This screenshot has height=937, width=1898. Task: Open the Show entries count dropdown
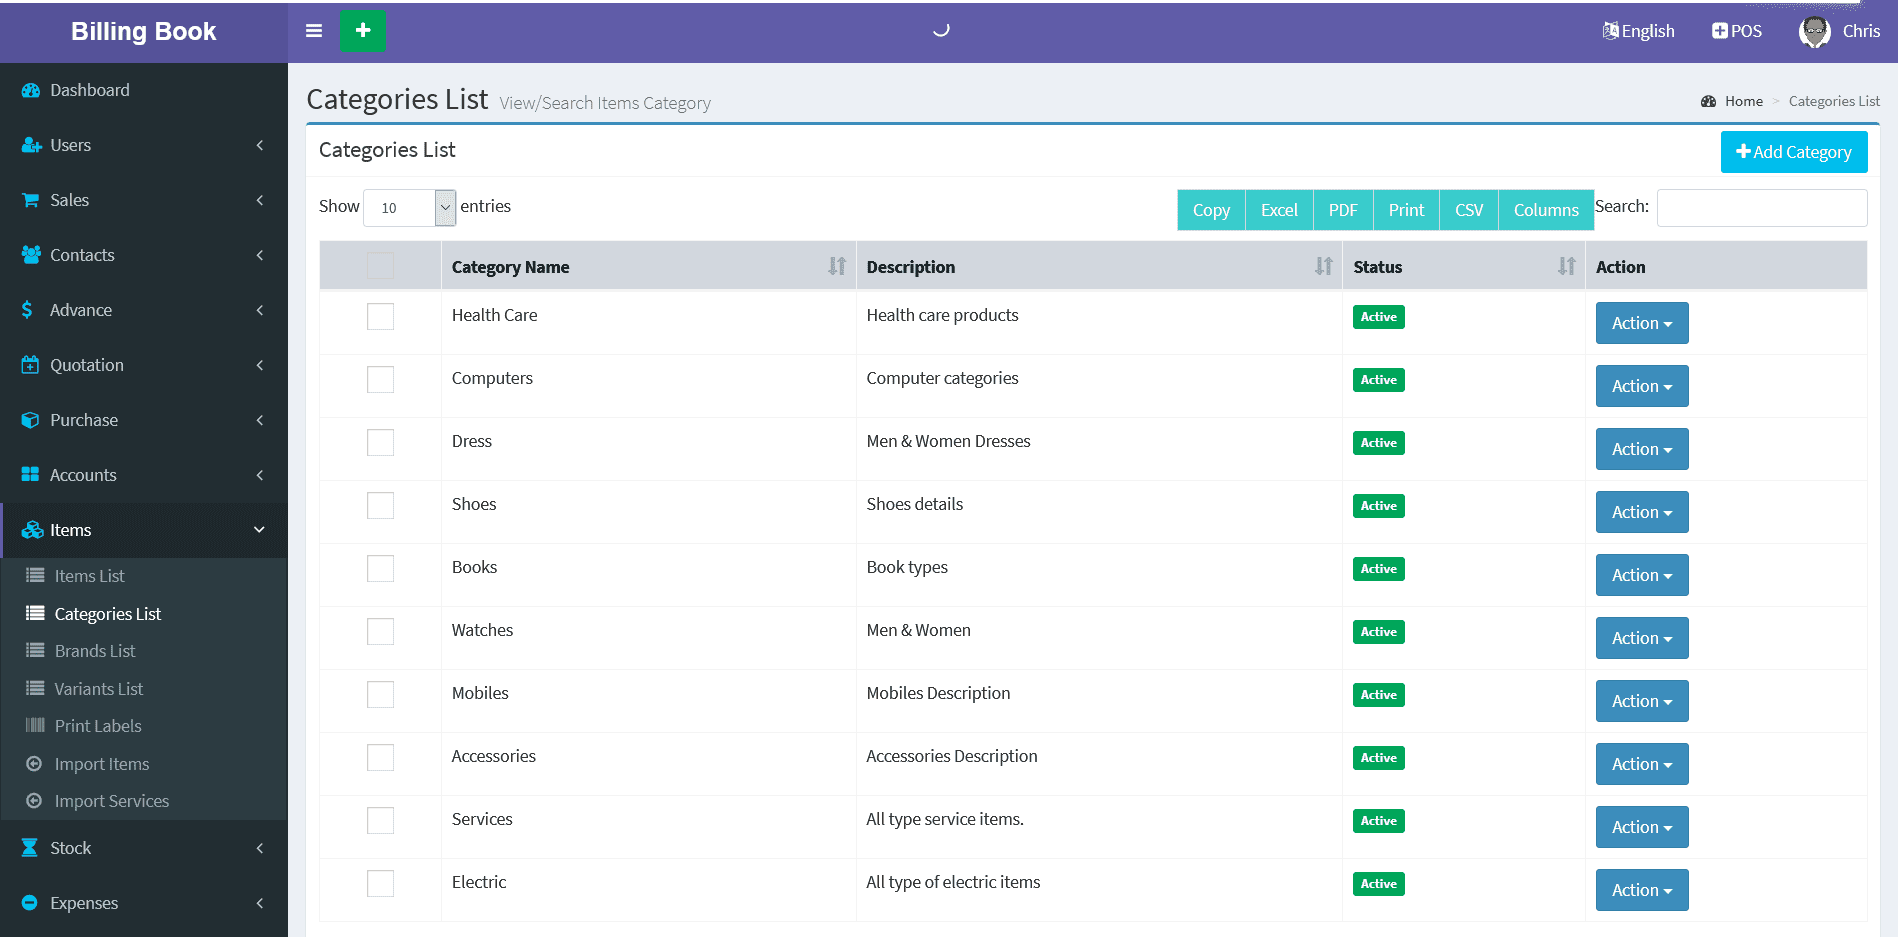(409, 208)
